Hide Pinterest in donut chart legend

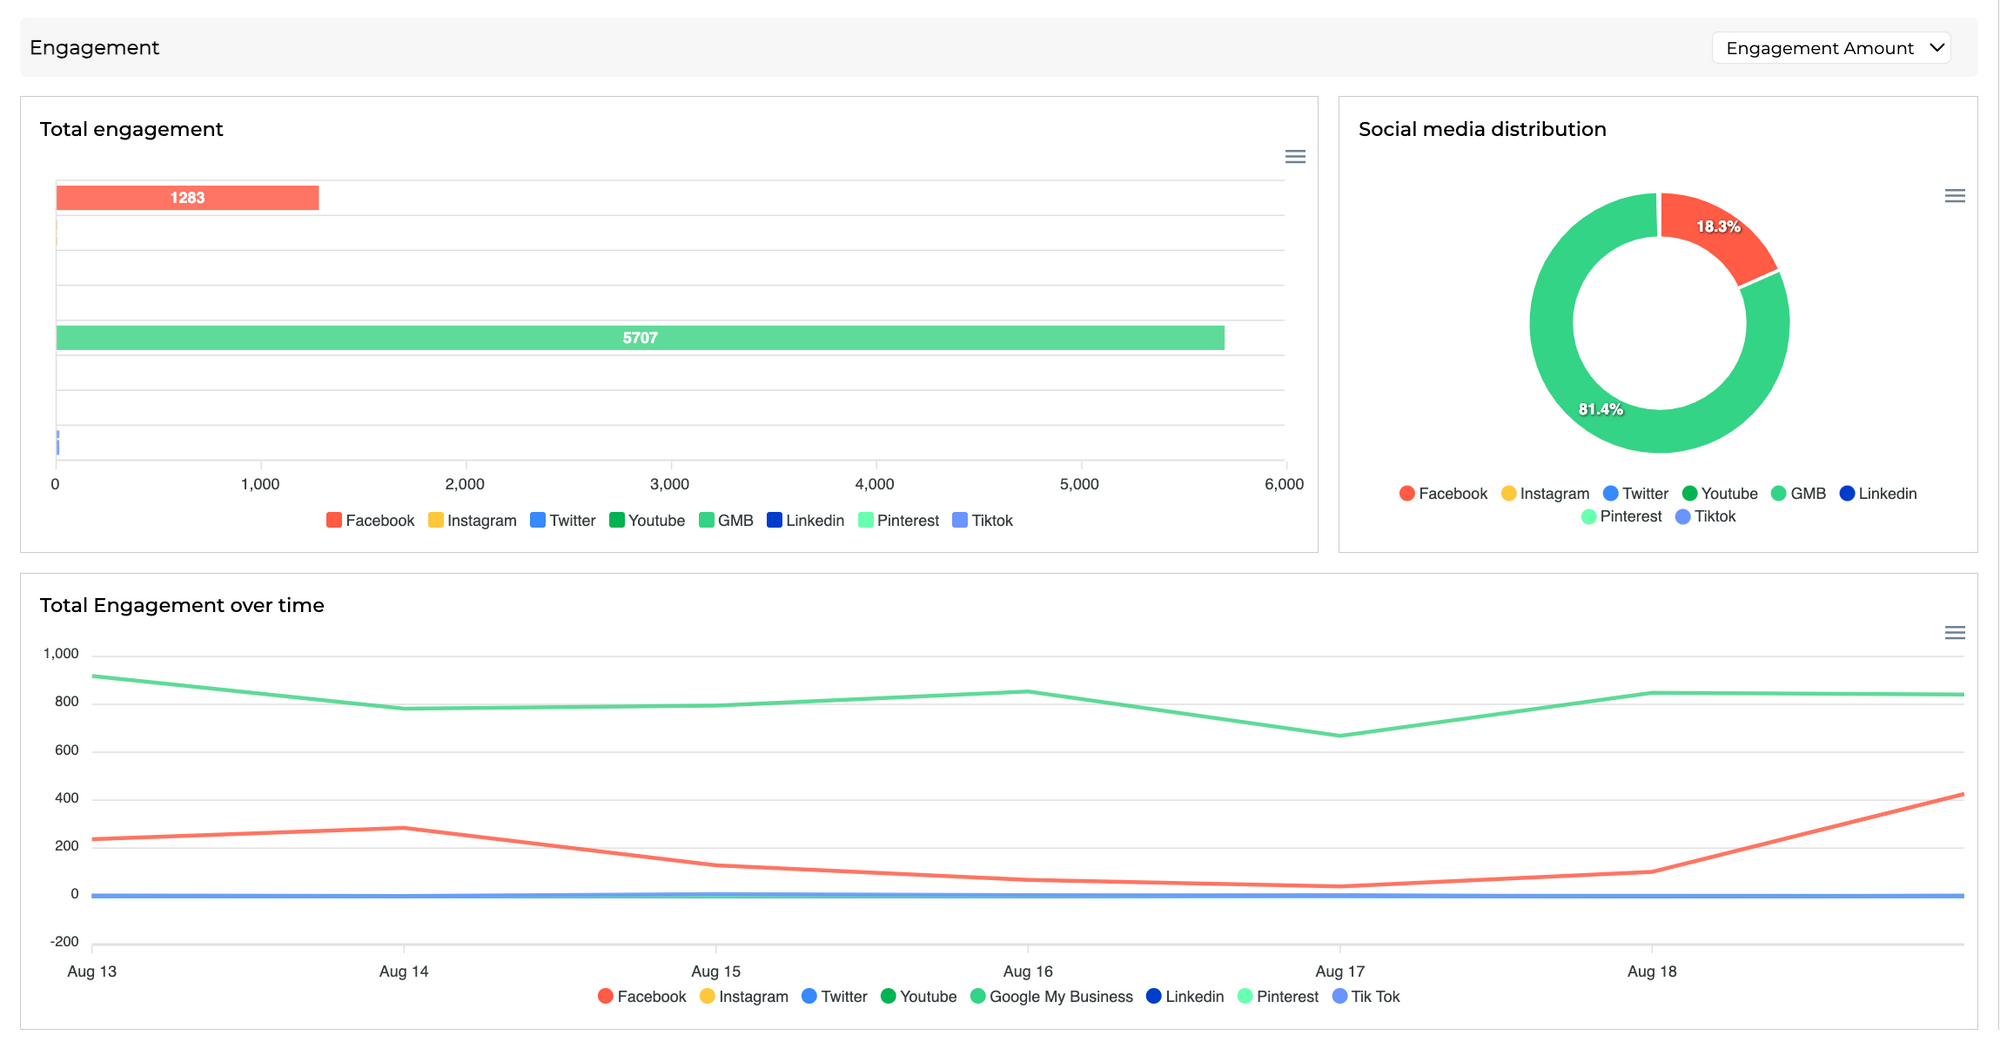pos(1621,517)
